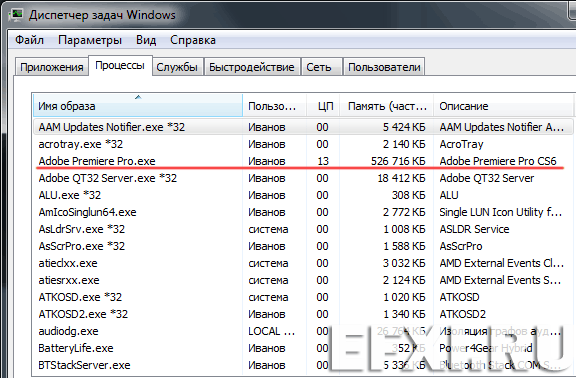Click the 5 424 КБ memory value
The width and height of the screenshot is (576, 378).
pos(404,127)
